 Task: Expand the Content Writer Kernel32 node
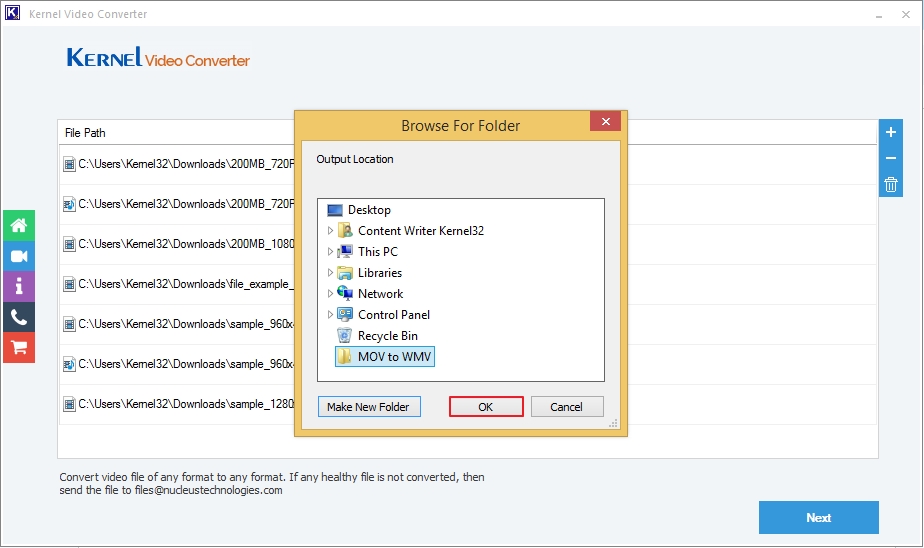(330, 230)
